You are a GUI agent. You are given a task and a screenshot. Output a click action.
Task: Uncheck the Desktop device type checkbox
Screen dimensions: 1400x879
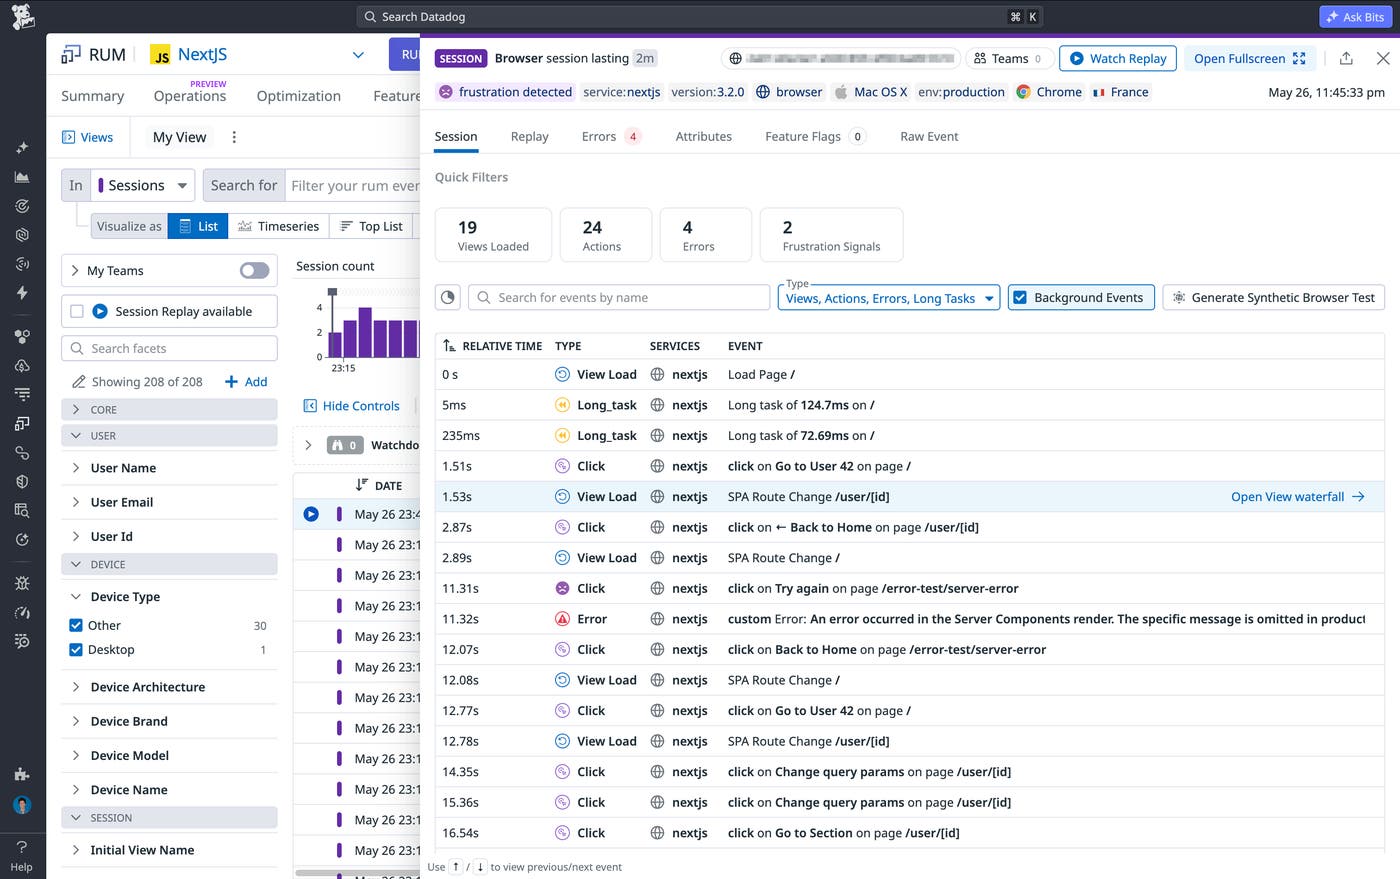76,649
